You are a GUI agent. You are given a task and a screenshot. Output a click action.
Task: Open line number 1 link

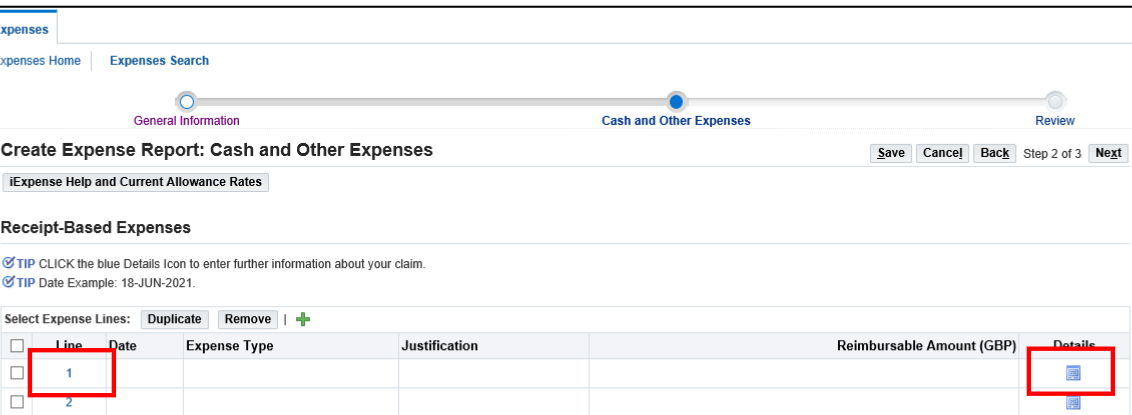[69, 373]
